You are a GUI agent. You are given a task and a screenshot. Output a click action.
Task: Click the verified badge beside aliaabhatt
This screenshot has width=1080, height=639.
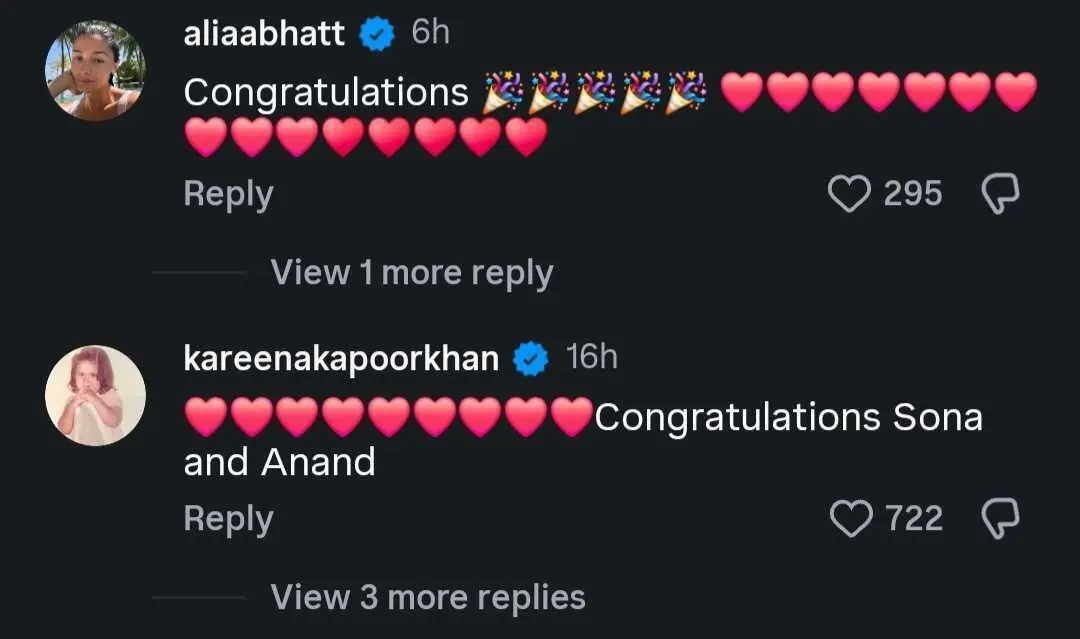[377, 34]
